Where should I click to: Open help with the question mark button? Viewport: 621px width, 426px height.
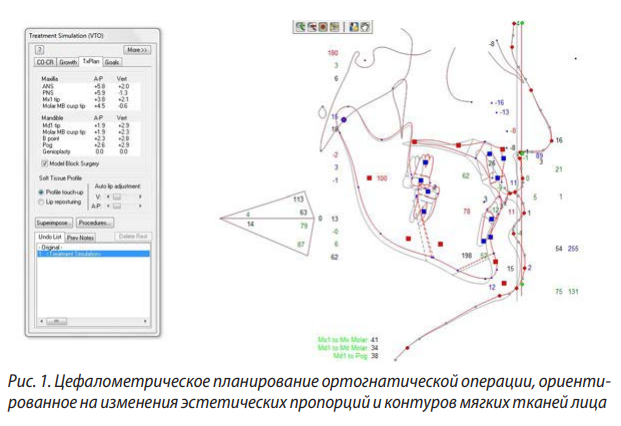tap(39, 49)
